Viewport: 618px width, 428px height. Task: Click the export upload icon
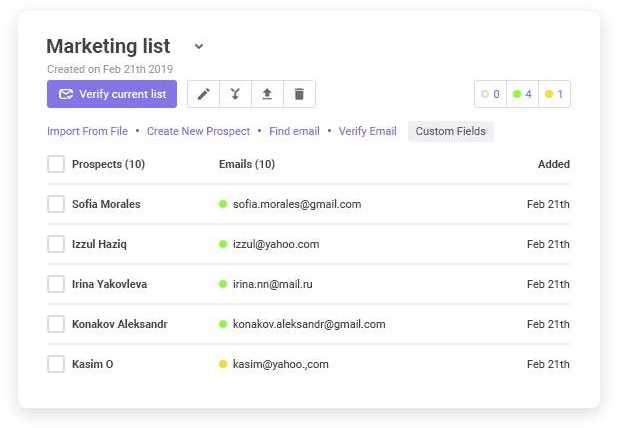coord(267,94)
